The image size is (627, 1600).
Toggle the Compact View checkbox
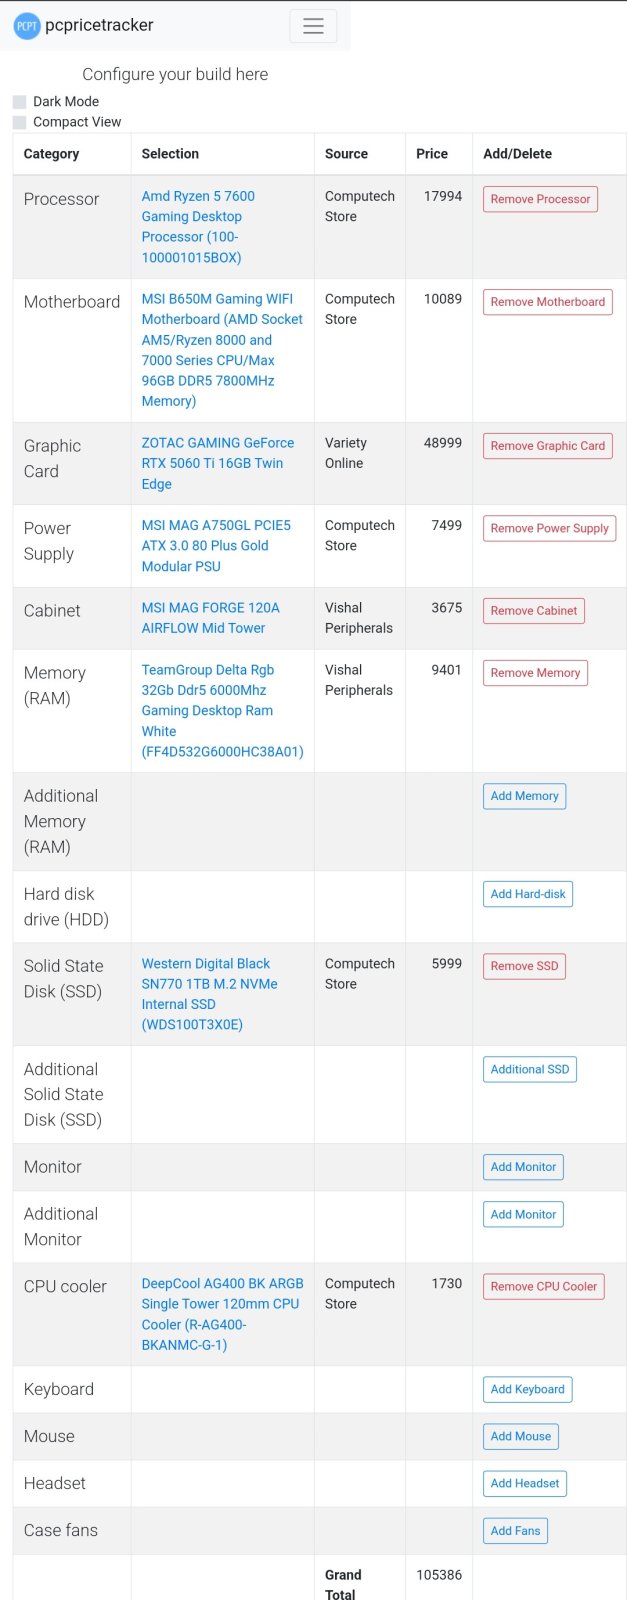point(20,122)
